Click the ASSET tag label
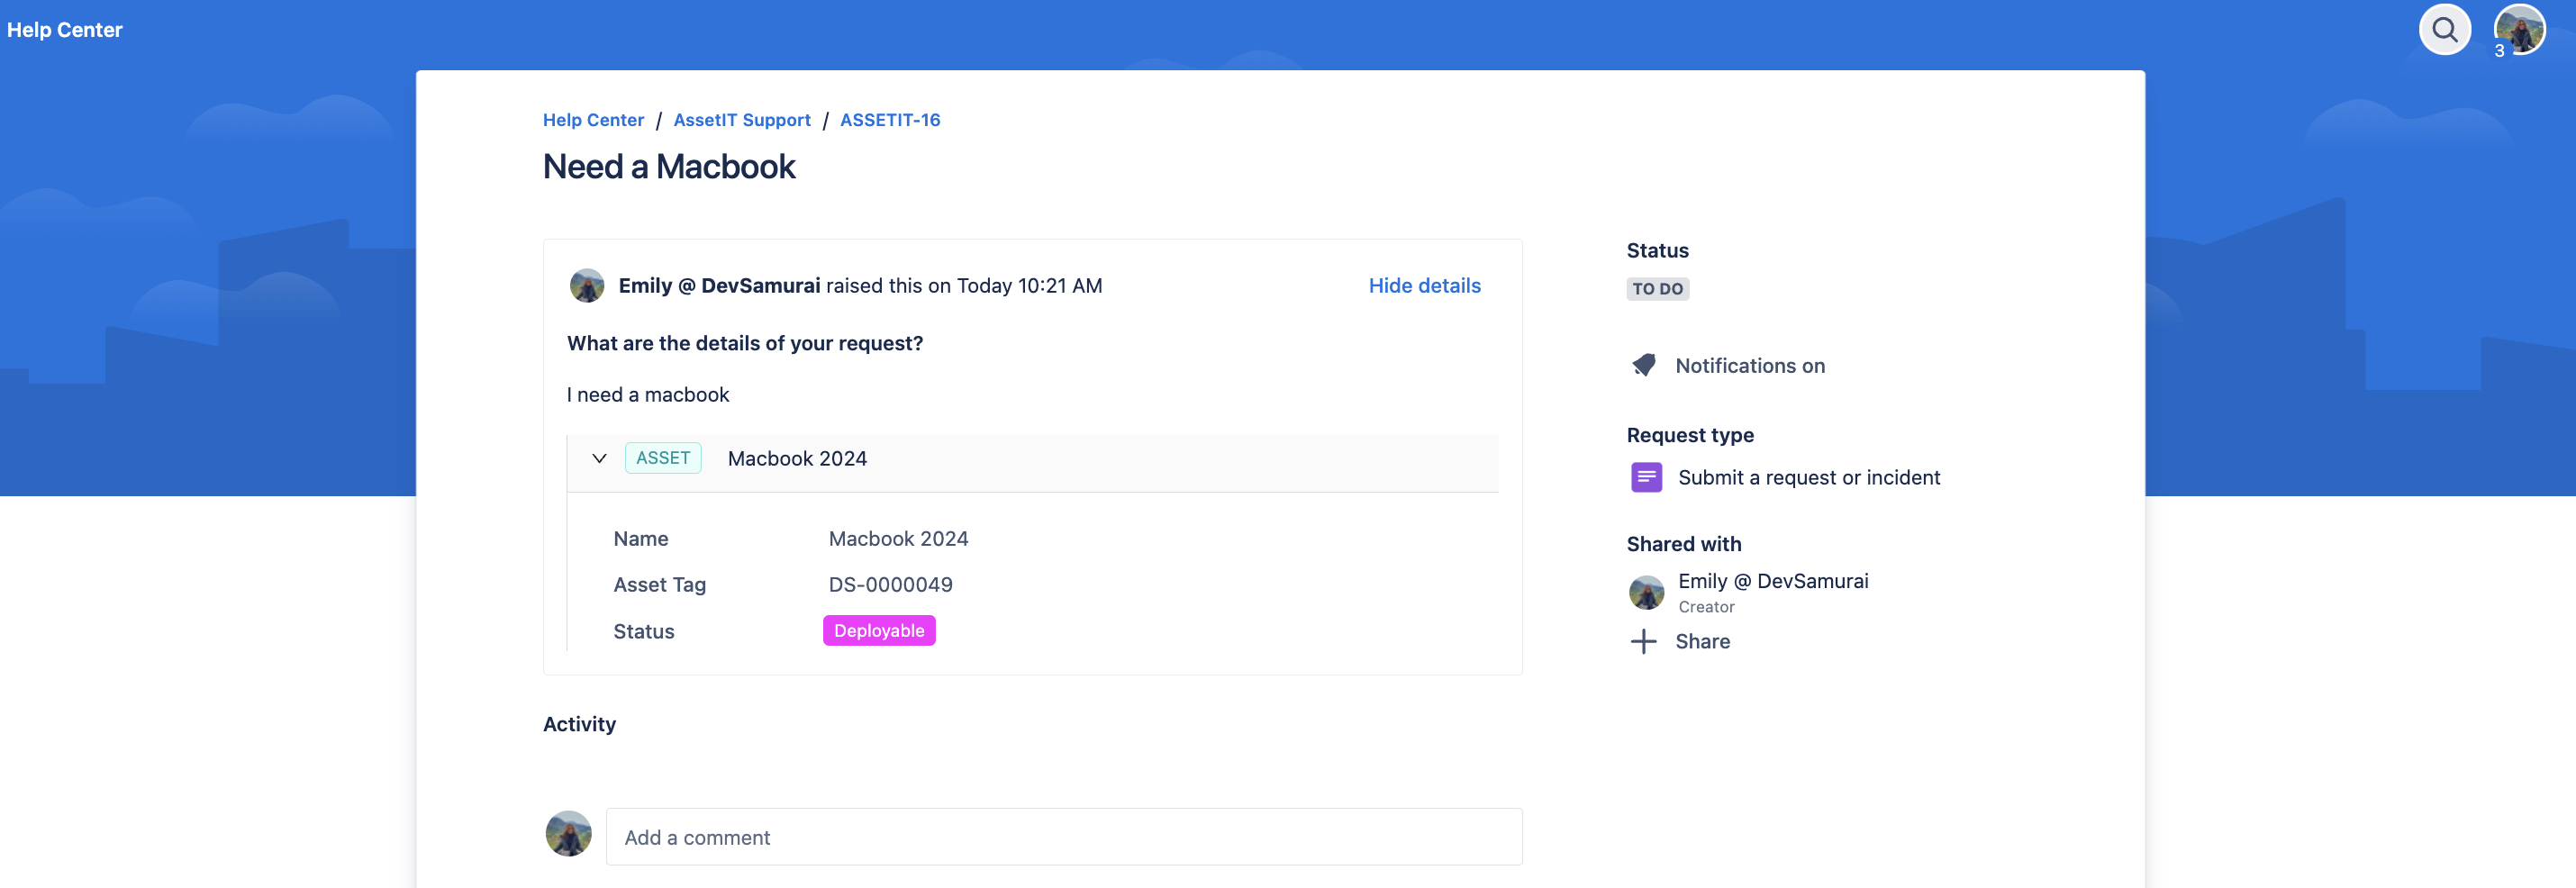The width and height of the screenshot is (2576, 888). click(x=663, y=459)
